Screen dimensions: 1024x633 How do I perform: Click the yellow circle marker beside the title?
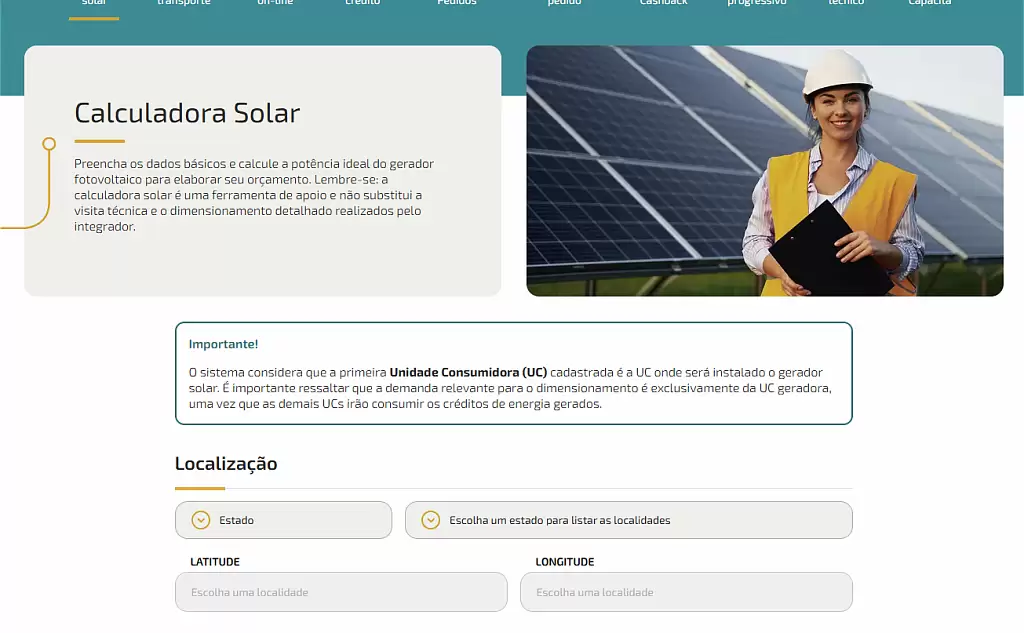[x=49, y=144]
